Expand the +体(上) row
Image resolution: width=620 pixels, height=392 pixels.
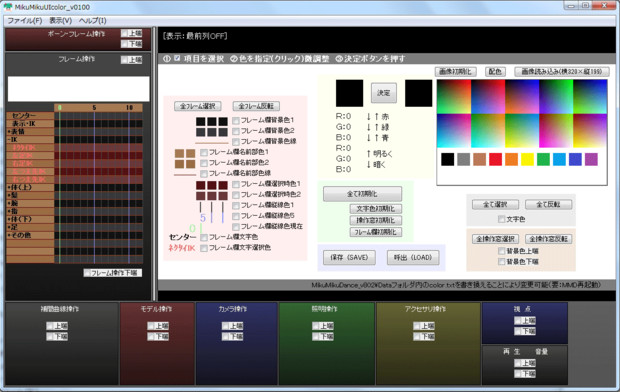click(30, 187)
